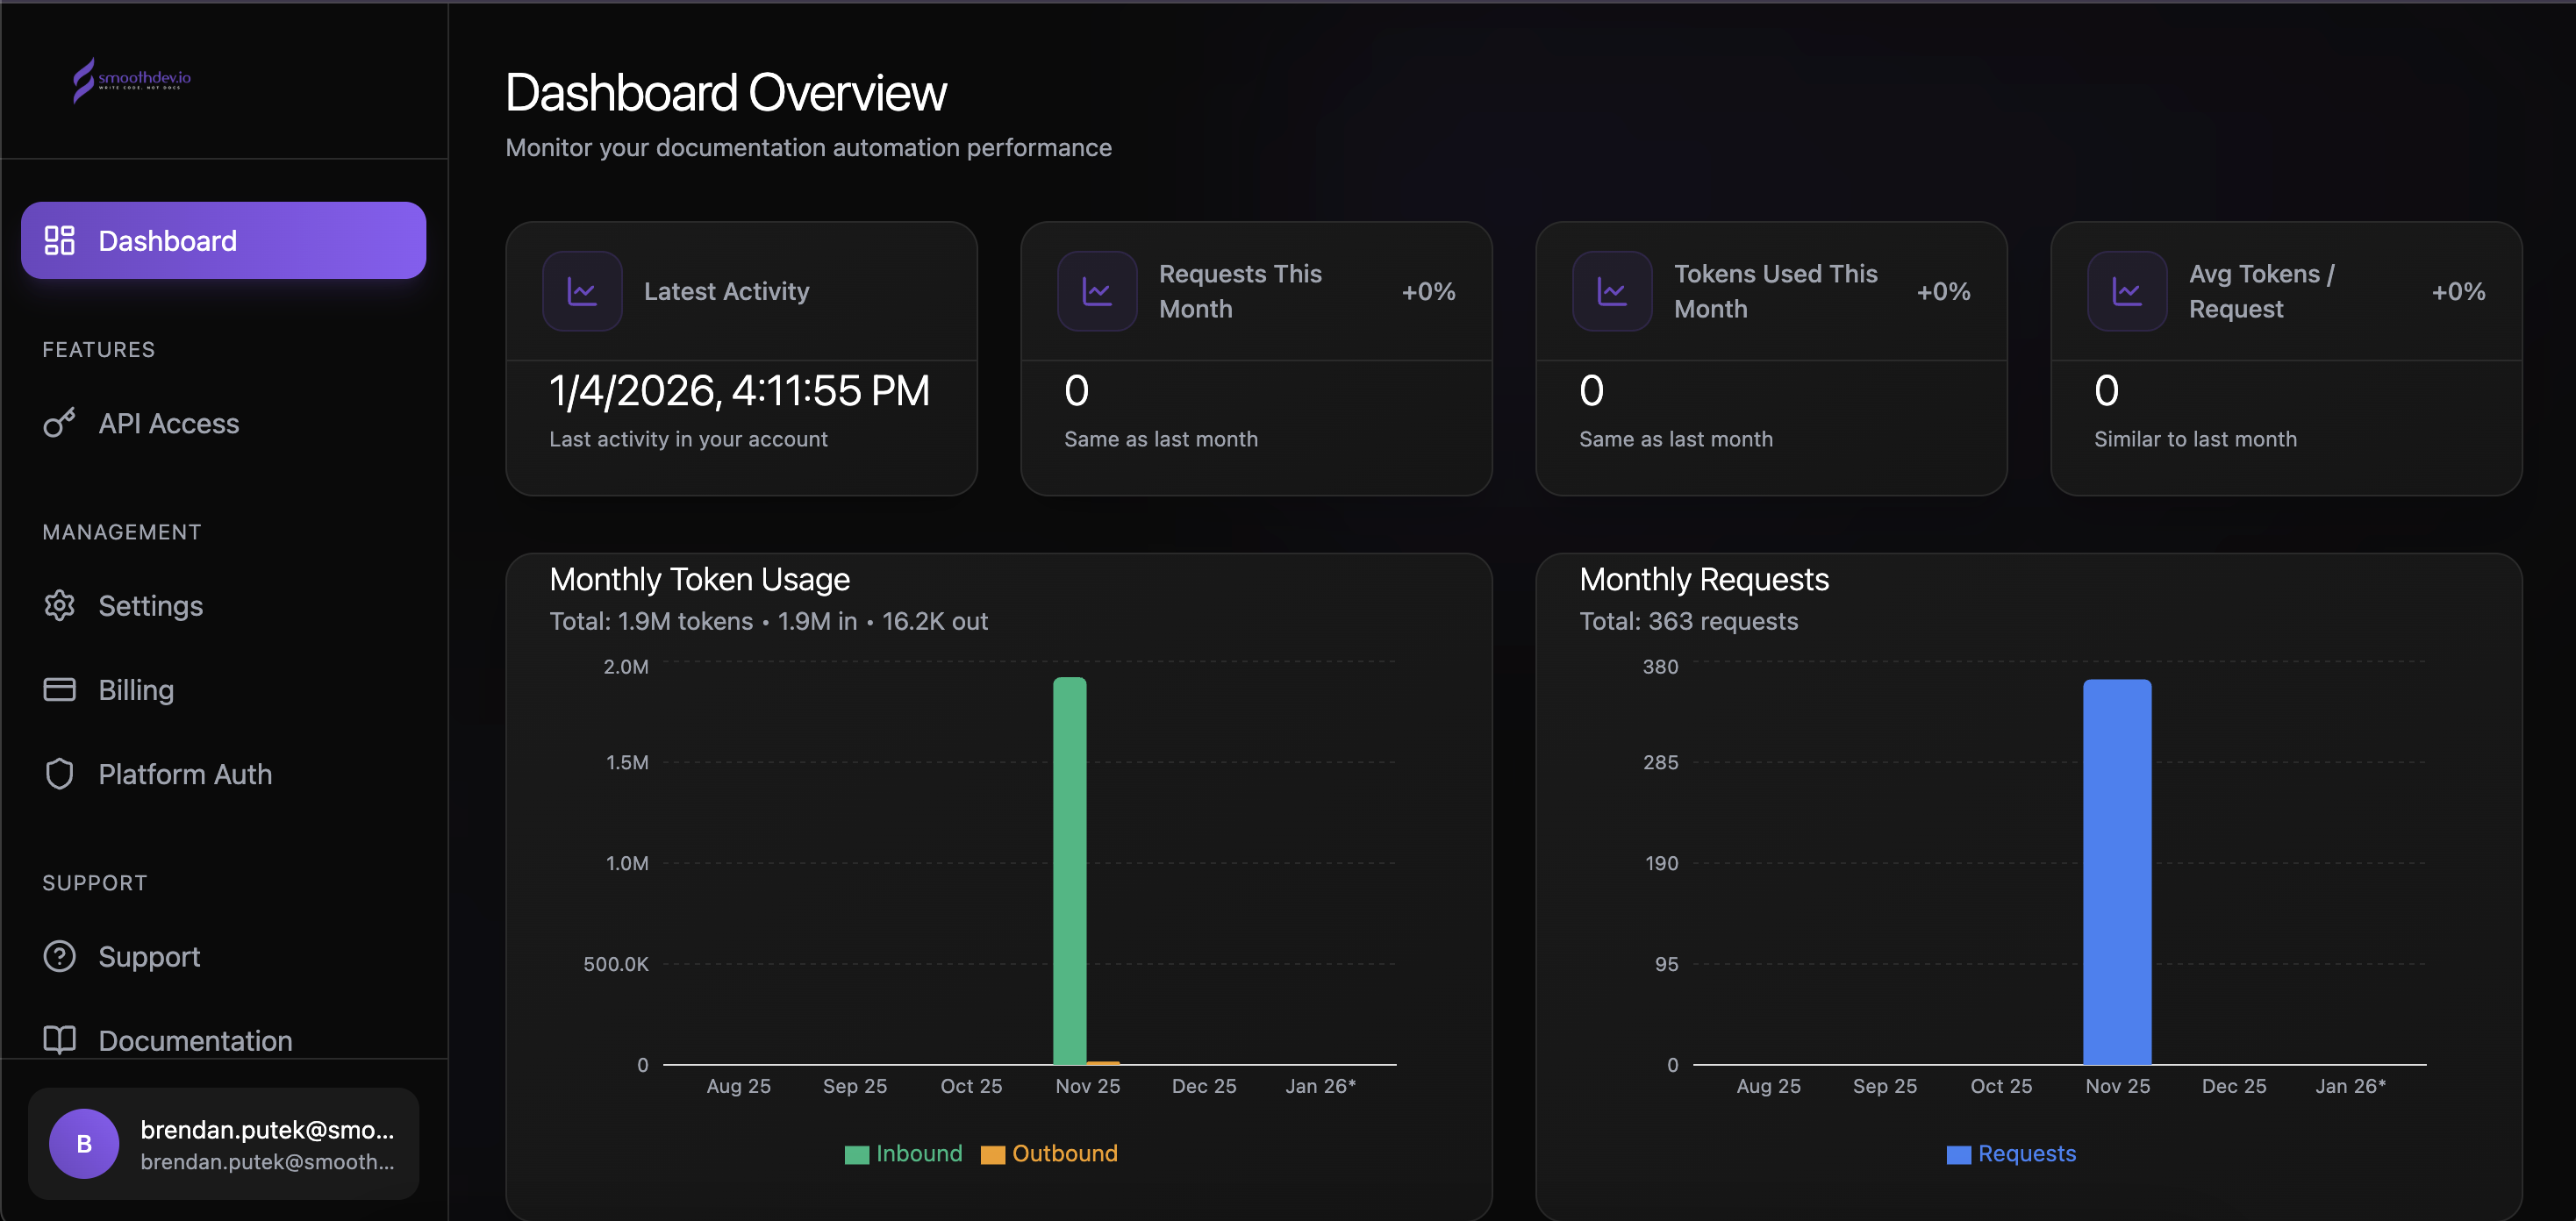Click the Settings gear icon

59,605
